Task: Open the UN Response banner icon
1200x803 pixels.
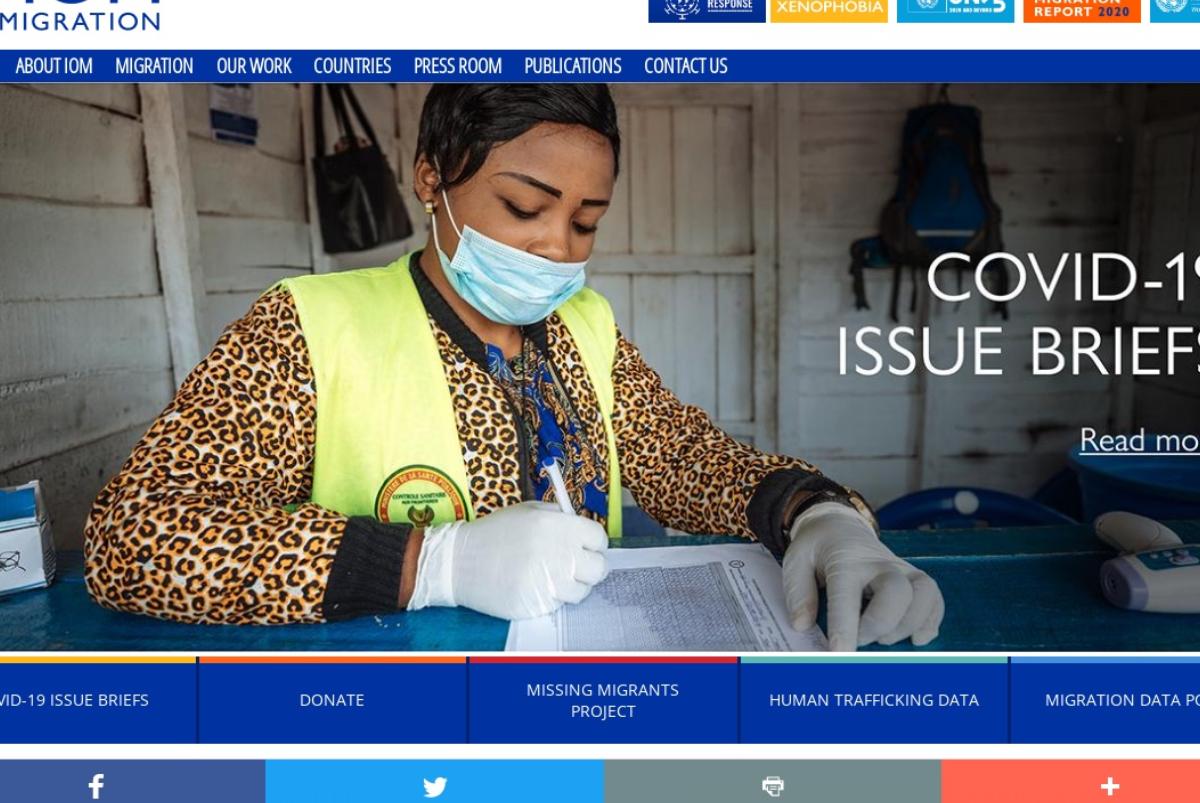Action: (707, 11)
